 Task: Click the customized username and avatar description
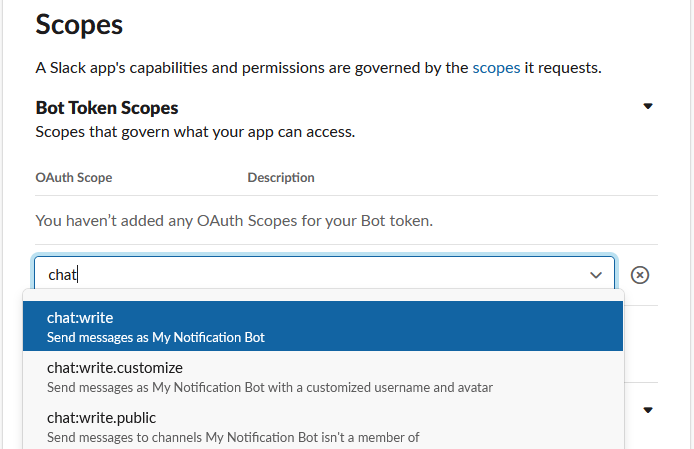pyautogui.click(x=270, y=387)
